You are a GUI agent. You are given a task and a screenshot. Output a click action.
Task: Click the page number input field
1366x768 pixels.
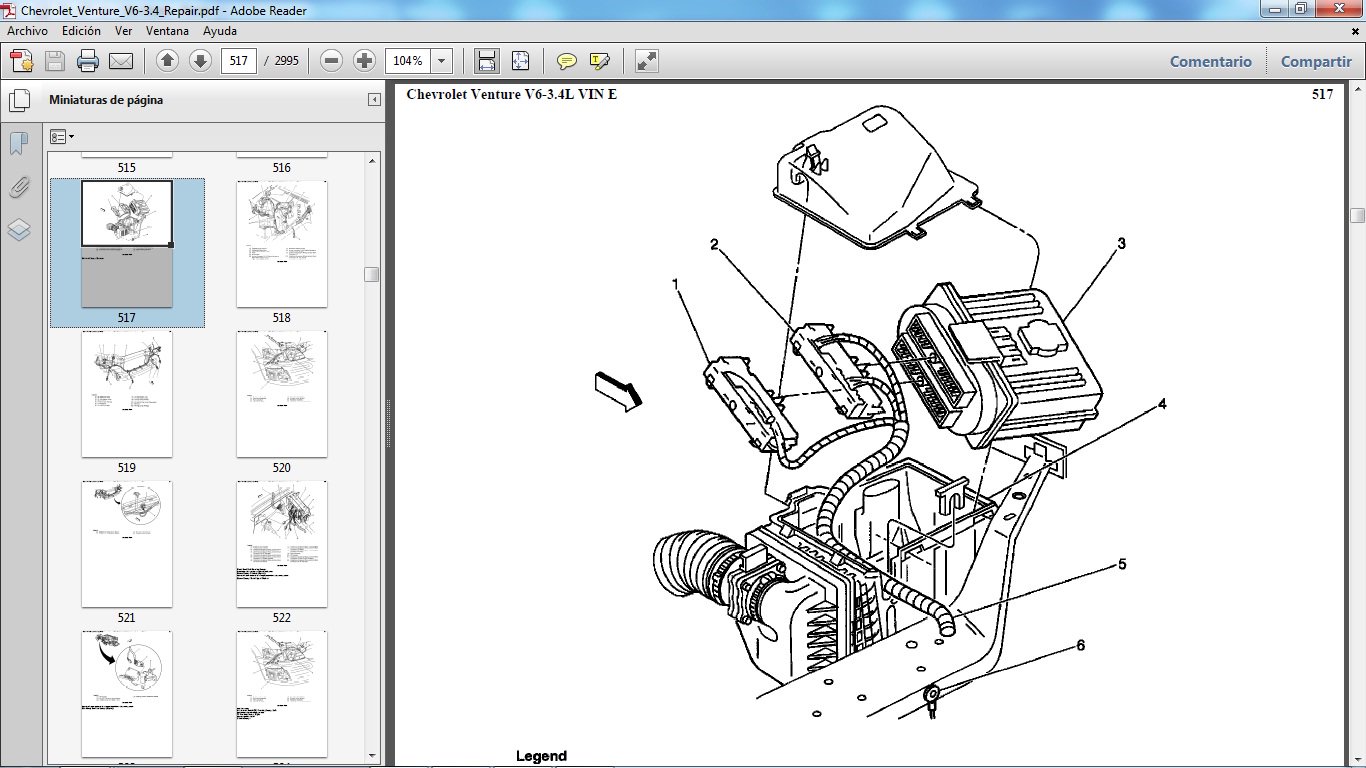tap(239, 61)
